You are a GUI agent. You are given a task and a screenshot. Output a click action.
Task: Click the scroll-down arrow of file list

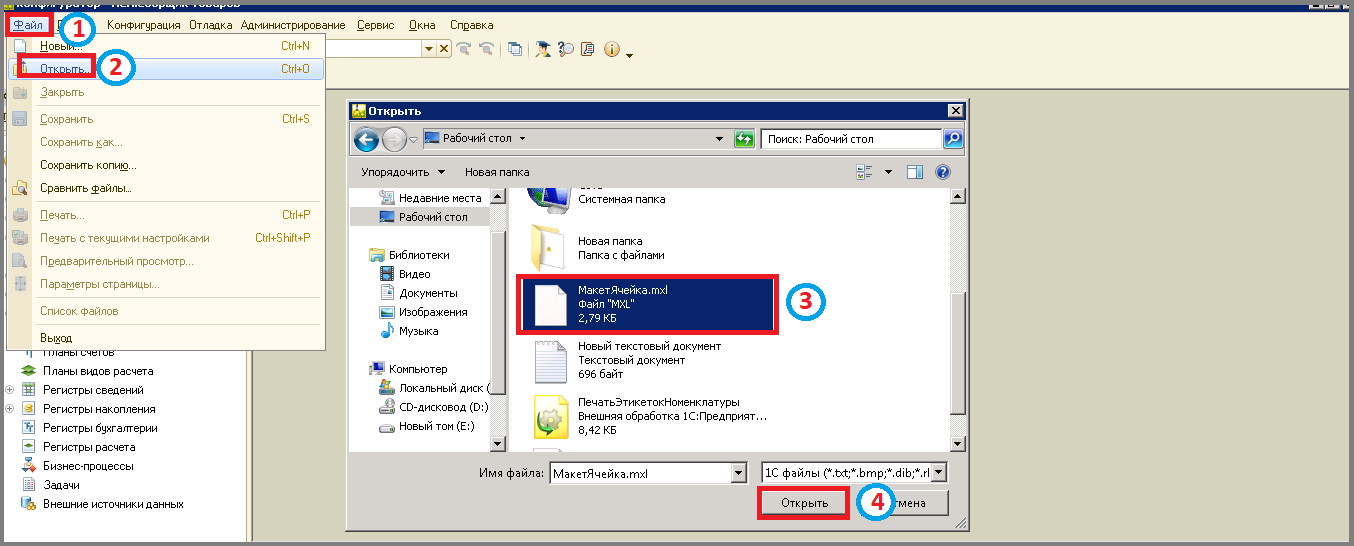(x=957, y=444)
